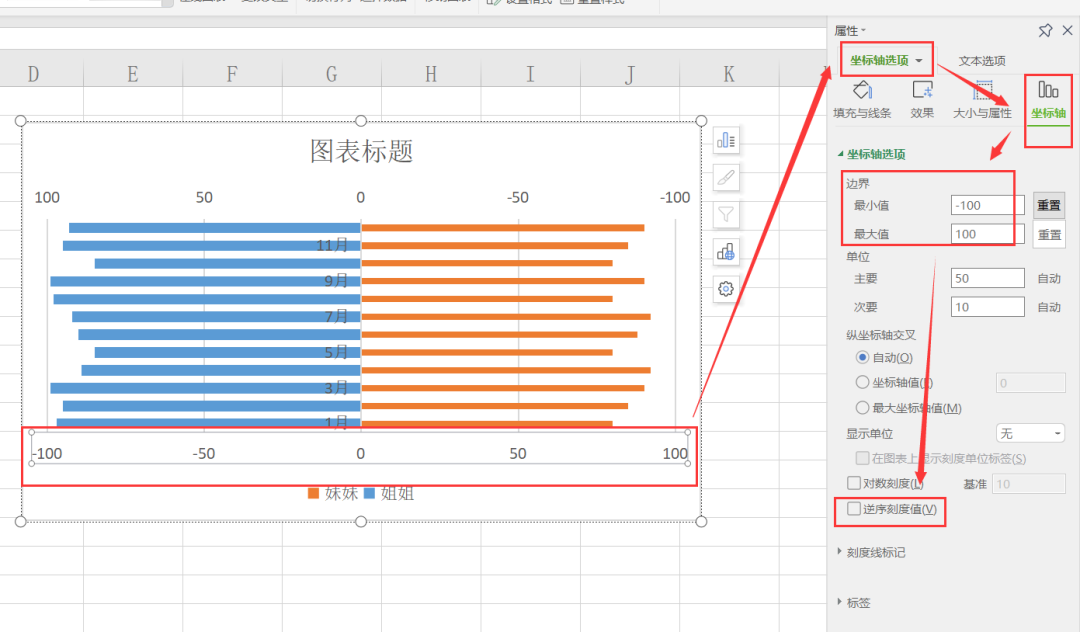This screenshot has width=1080, height=632.
Task: Click the 7月 category label
Action: (336, 317)
